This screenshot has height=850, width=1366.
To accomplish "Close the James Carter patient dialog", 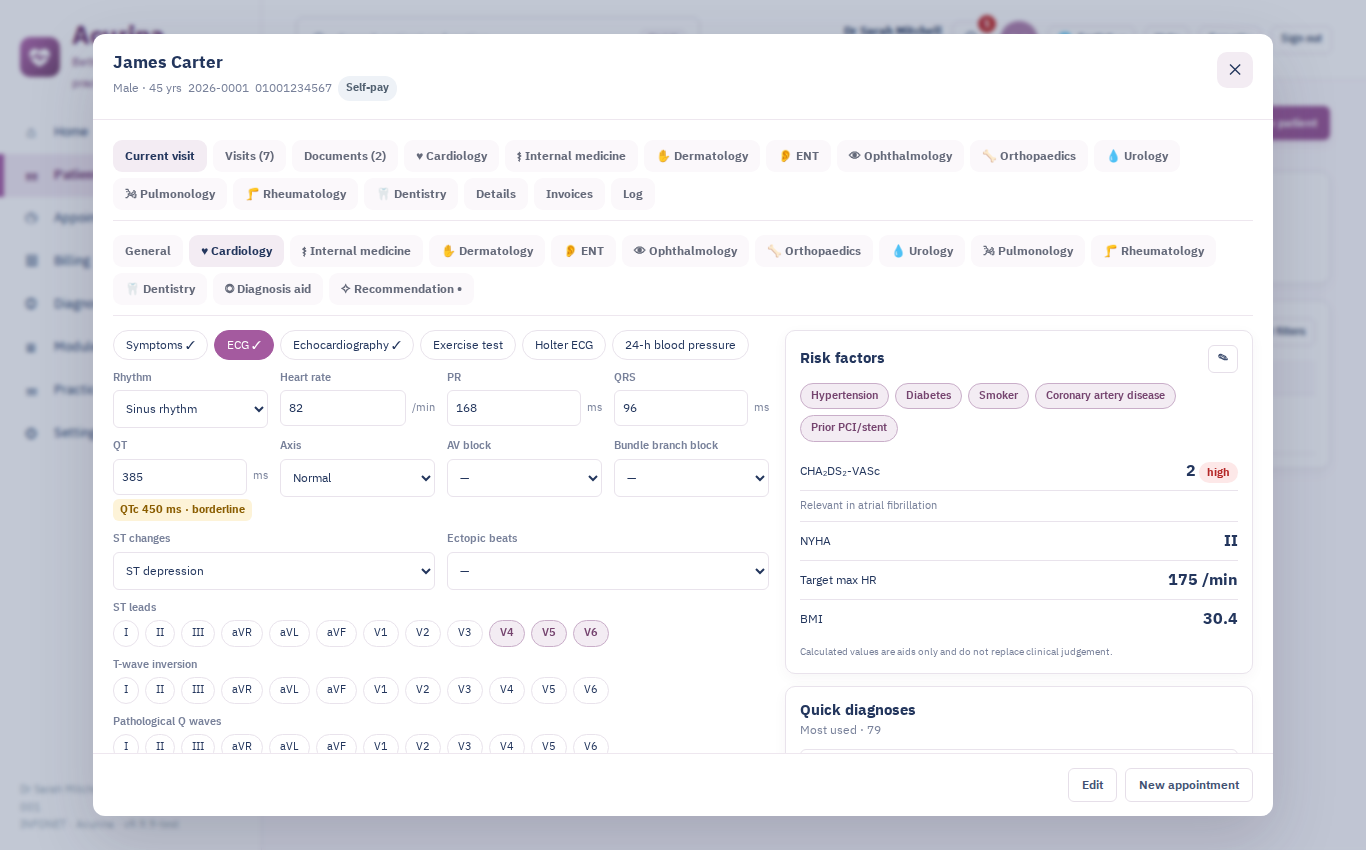I will [x=1234, y=70].
